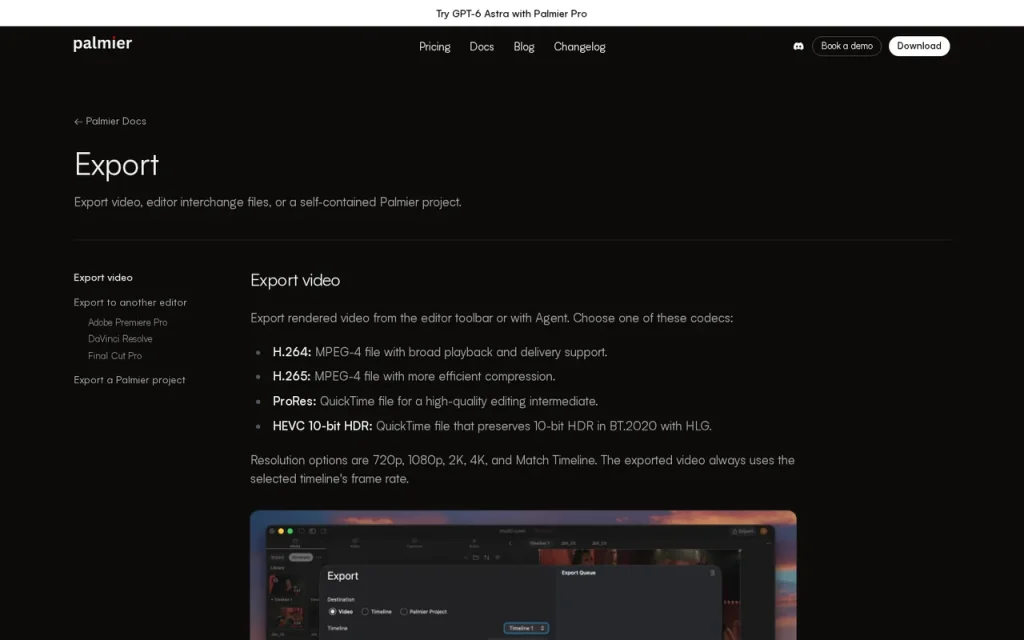Click the Export button in screenshot toolbar

pos(743,532)
